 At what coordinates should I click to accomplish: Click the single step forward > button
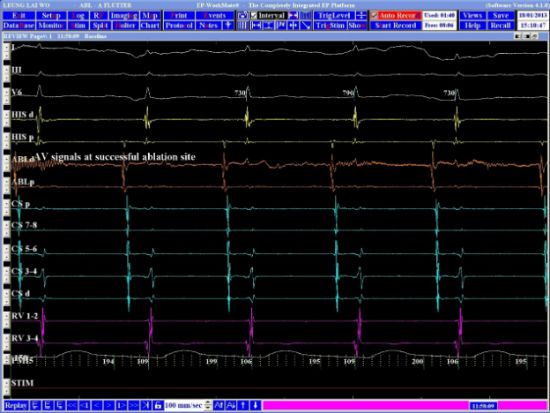tap(109, 406)
